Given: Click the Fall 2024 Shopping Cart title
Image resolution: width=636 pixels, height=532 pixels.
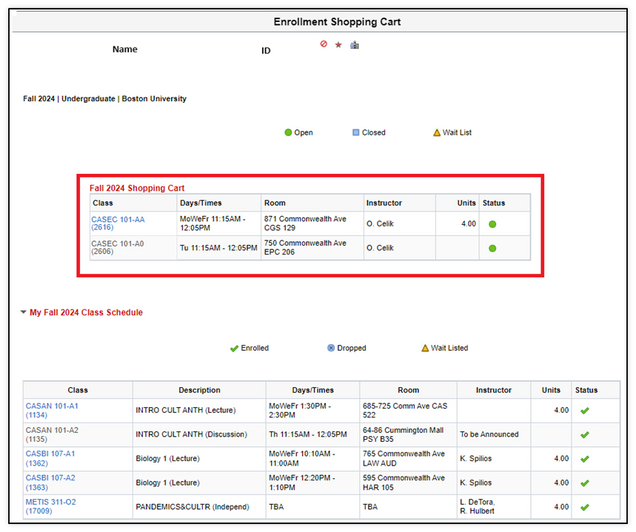Looking at the screenshot, I should pos(137,188).
